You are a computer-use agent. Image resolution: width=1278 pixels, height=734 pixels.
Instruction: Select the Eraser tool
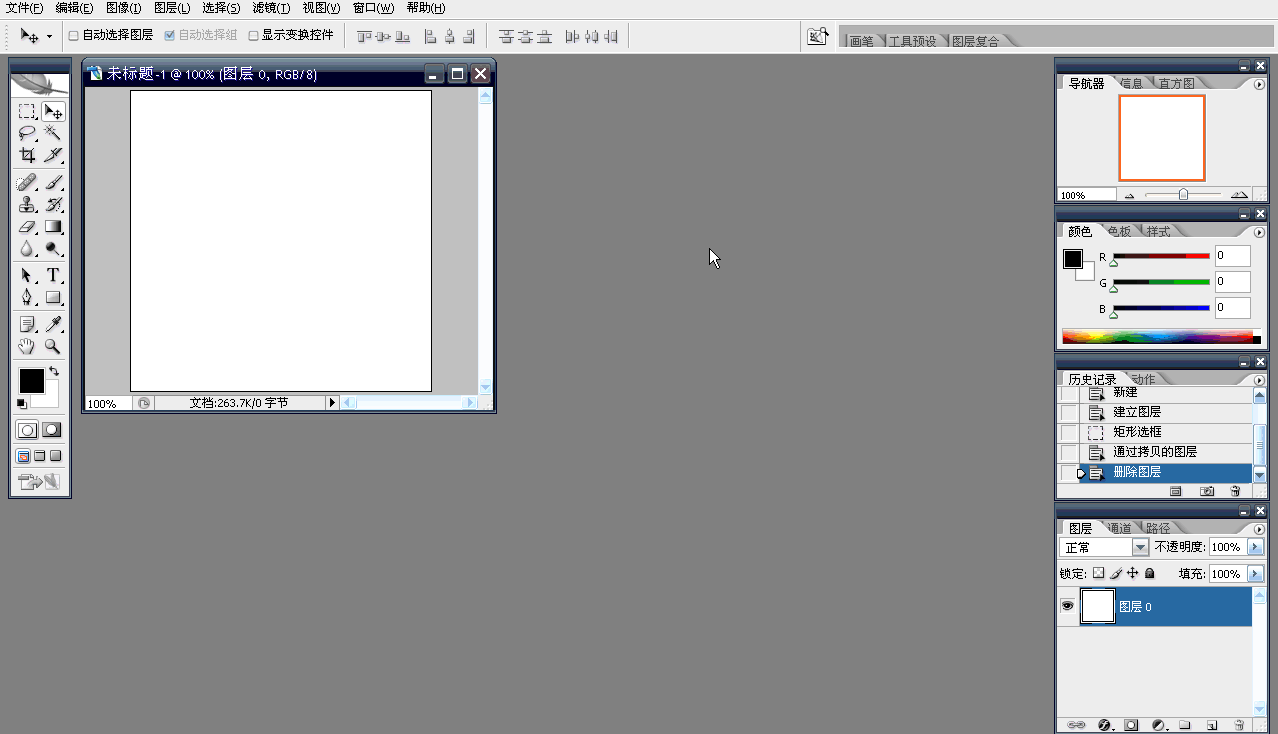point(27,227)
